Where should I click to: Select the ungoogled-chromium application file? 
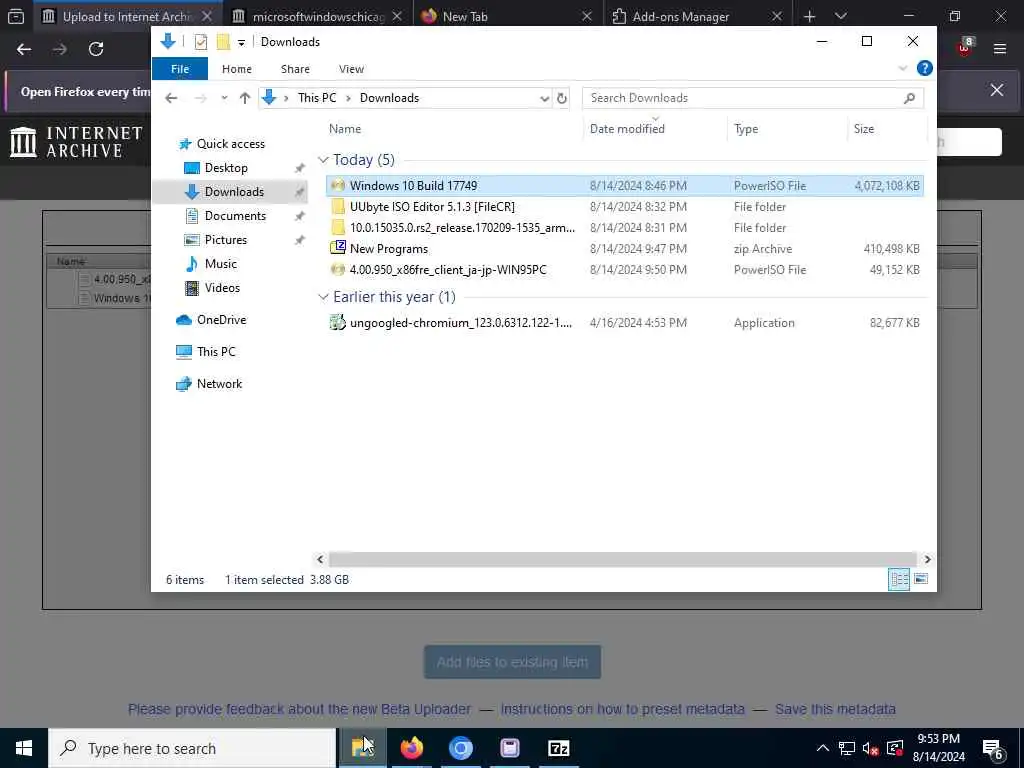point(624,323)
